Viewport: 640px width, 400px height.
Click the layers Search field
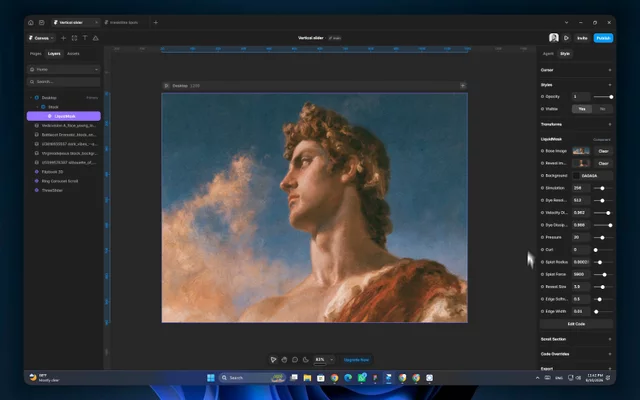(64, 82)
